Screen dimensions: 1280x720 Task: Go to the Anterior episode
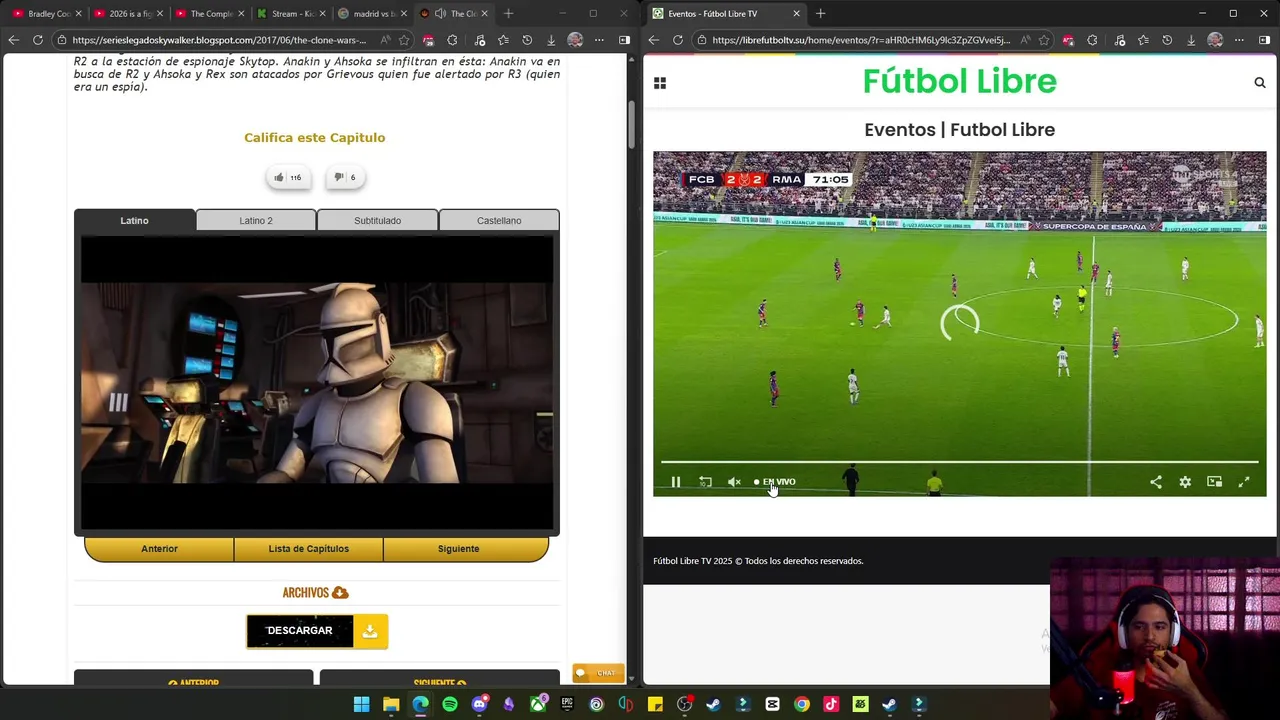[x=159, y=548]
